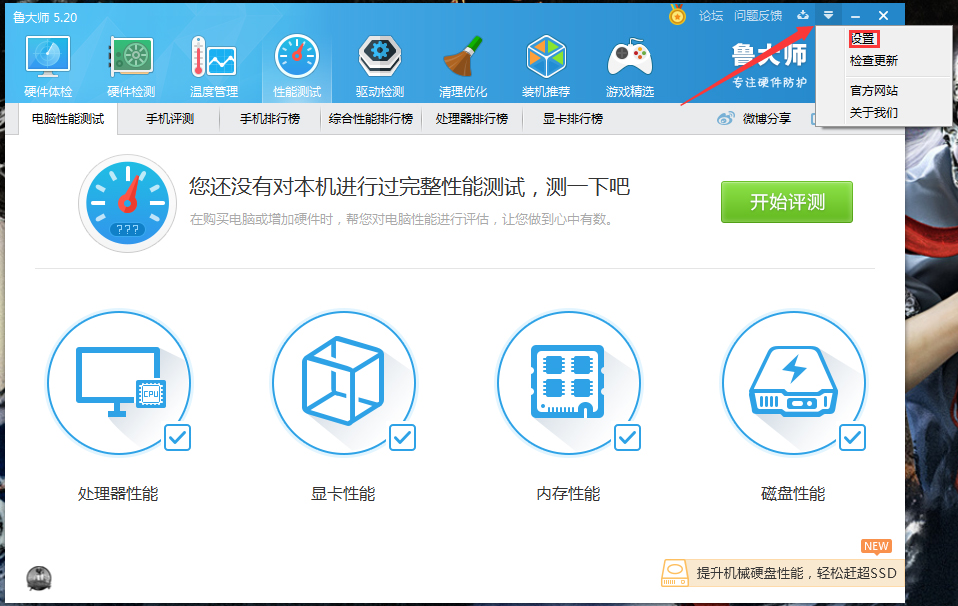Switch to 驱动检测 driver detection
Image resolution: width=958 pixels, height=606 pixels.
pos(379,64)
